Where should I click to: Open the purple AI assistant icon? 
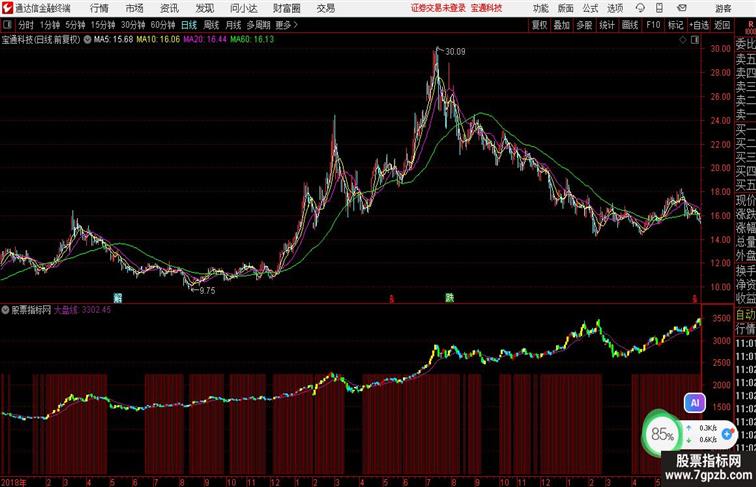click(x=695, y=403)
